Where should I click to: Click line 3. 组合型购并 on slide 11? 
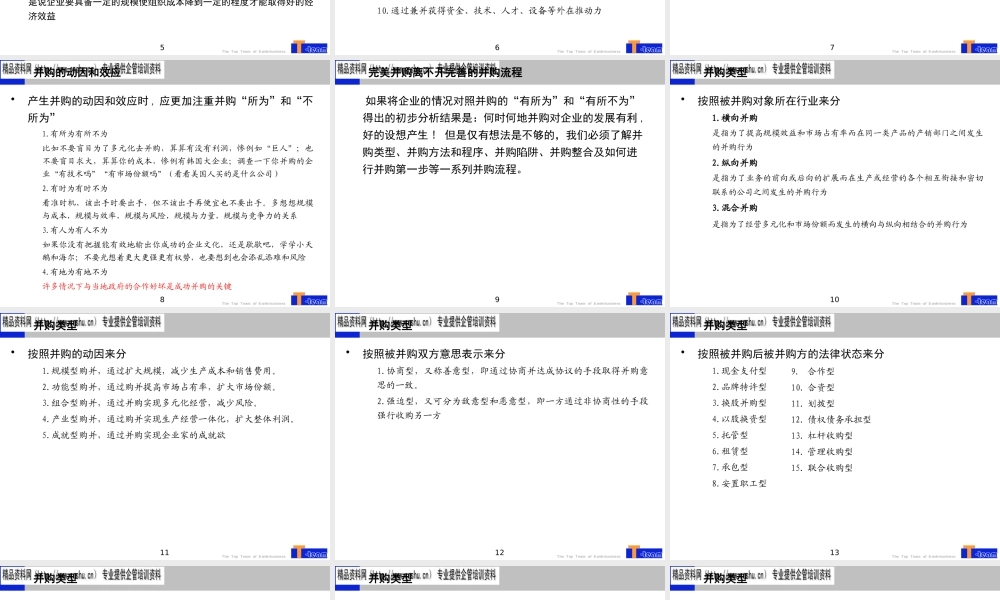[150, 403]
